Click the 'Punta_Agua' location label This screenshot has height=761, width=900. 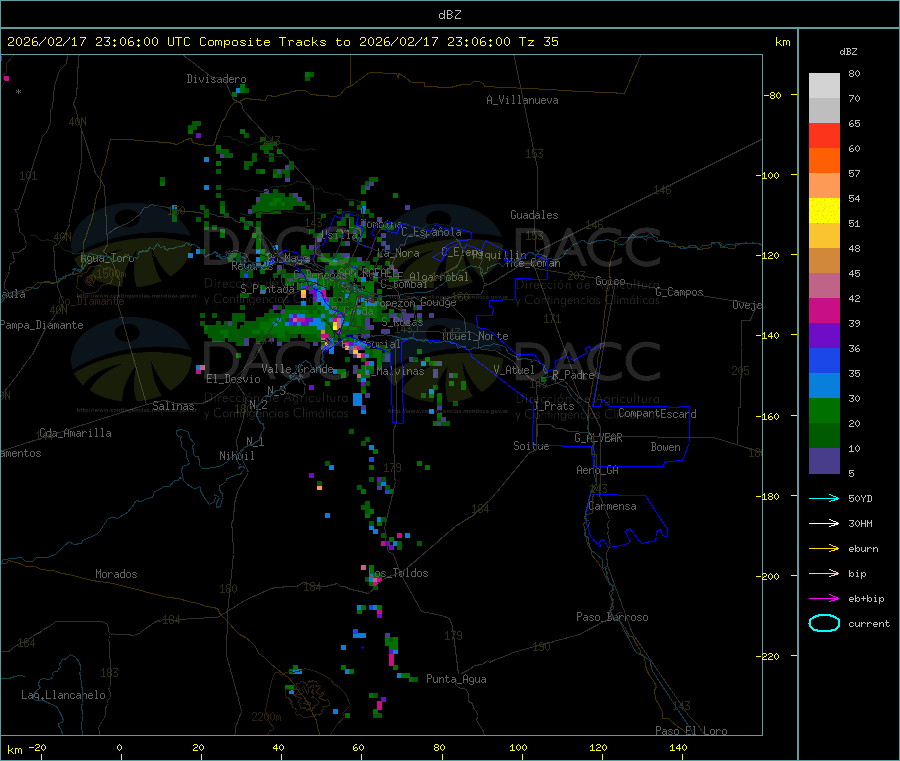[x=456, y=679]
